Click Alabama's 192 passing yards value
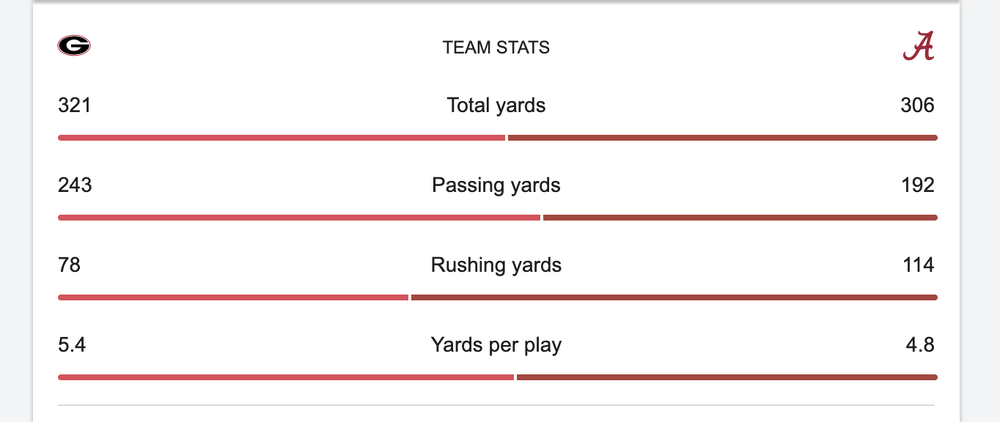Viewport: 1000px width, 422px height. pyautogui.click(x=917, y=185)
